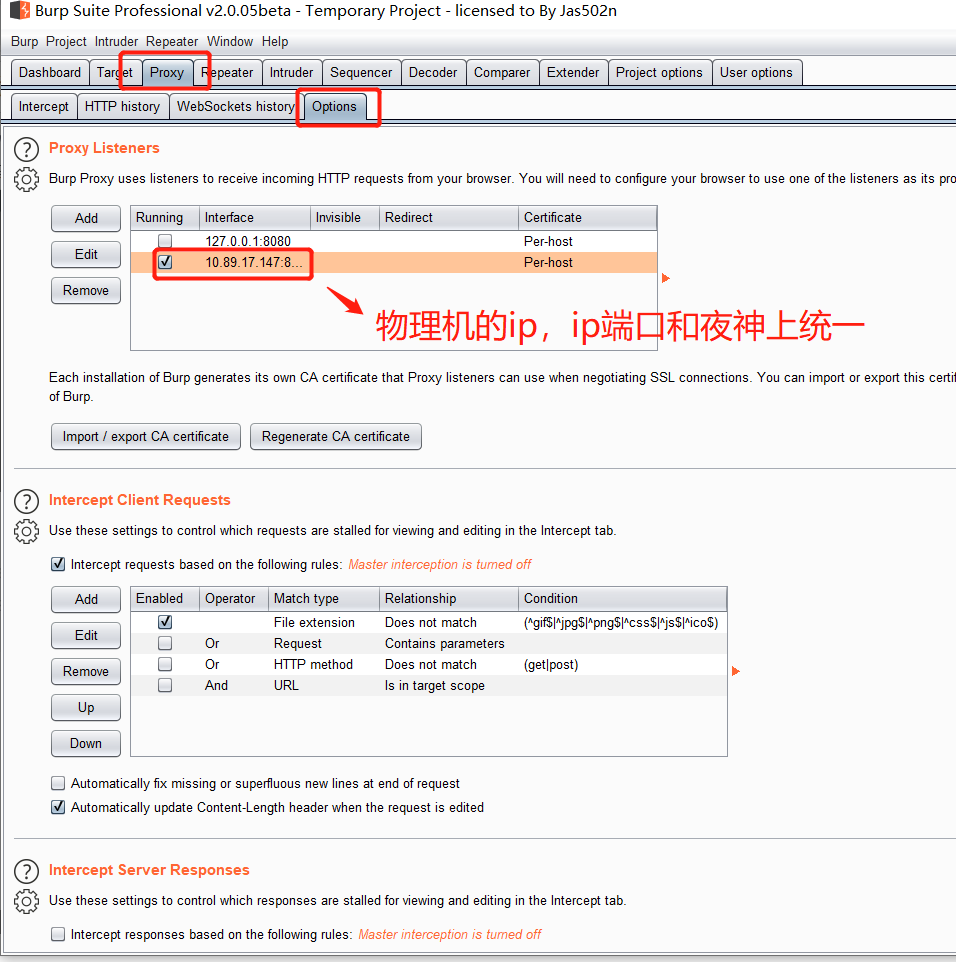
Task: Sort listeners by Interface column header
Action: click(255, 218)
